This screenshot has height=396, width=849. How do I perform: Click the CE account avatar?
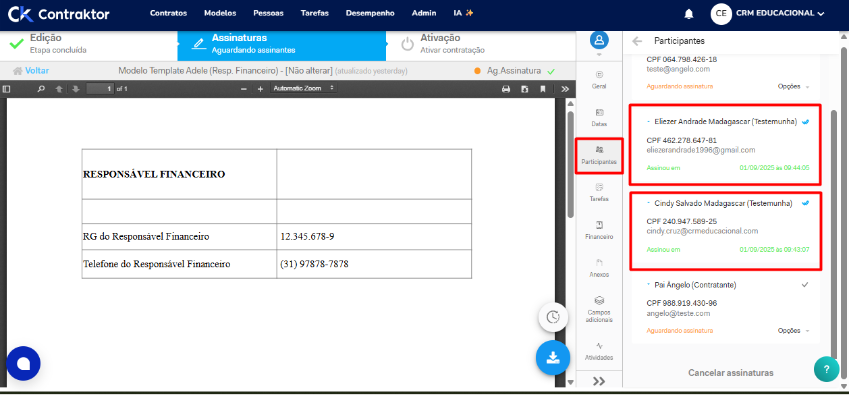pyautogui.click(x=721, y=14)
